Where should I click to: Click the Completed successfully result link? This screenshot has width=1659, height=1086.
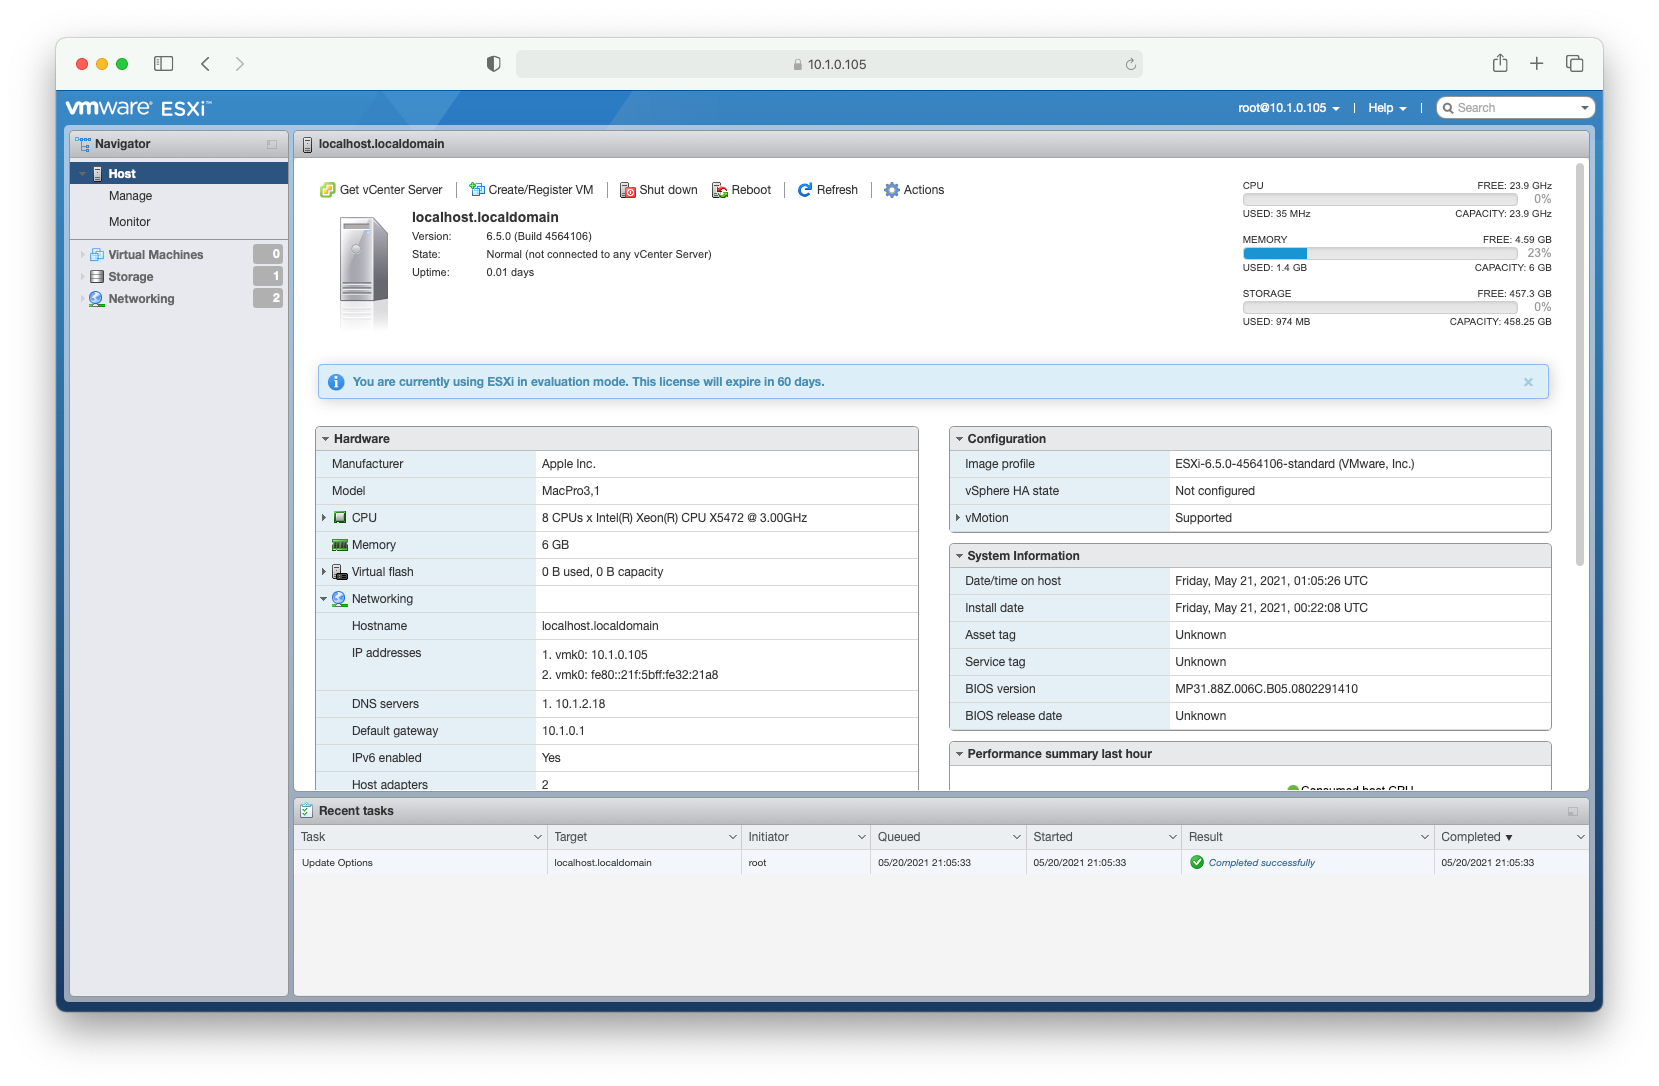tap(1261, 863)
